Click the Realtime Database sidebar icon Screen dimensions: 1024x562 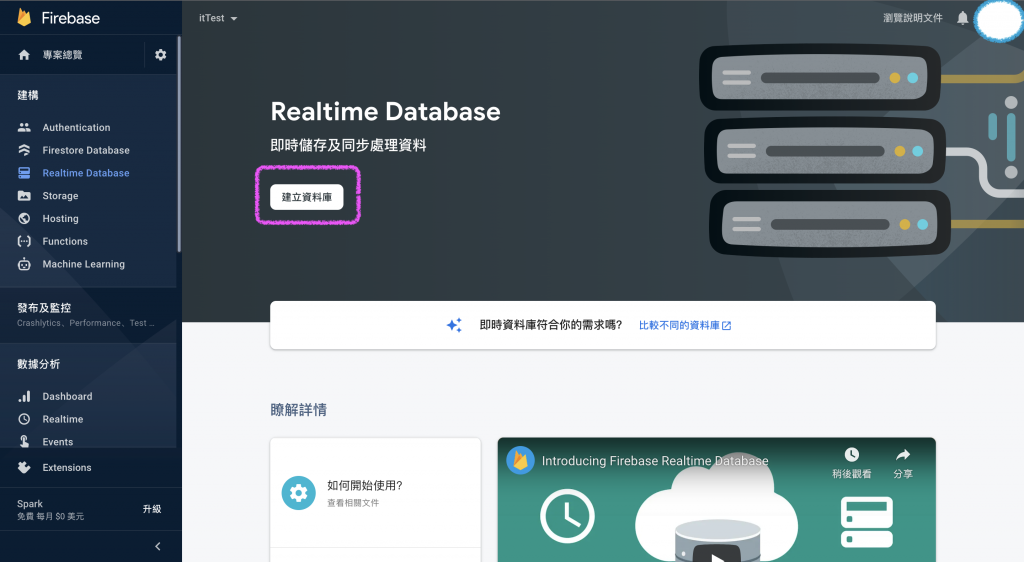click(24, 173)
